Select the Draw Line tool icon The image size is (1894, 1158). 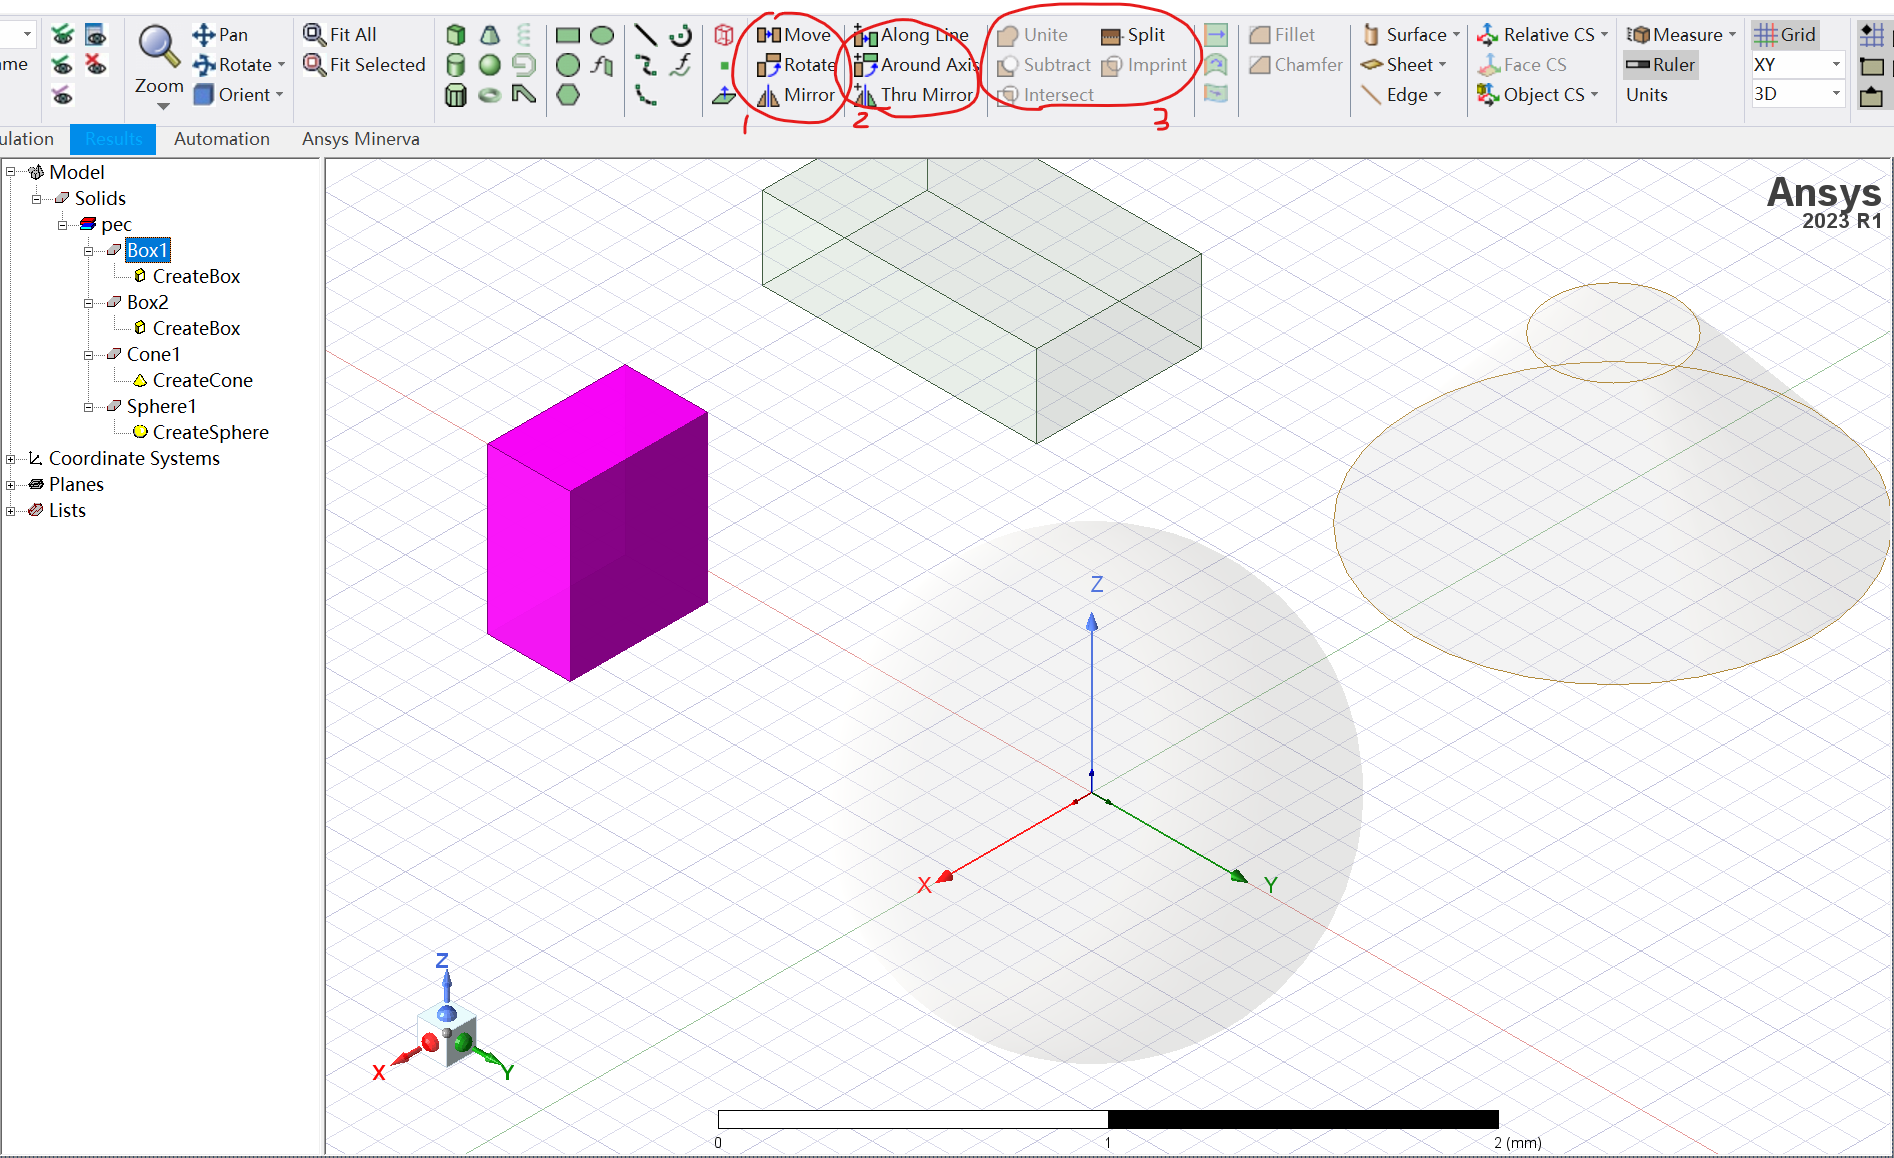pyautogui.click(x=646, y=35)
